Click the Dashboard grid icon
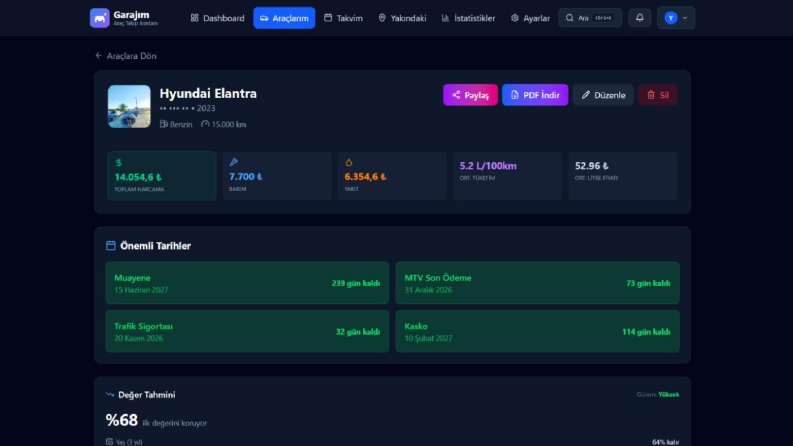The width and height of the screenshot is (793, 446). (194, 18)
